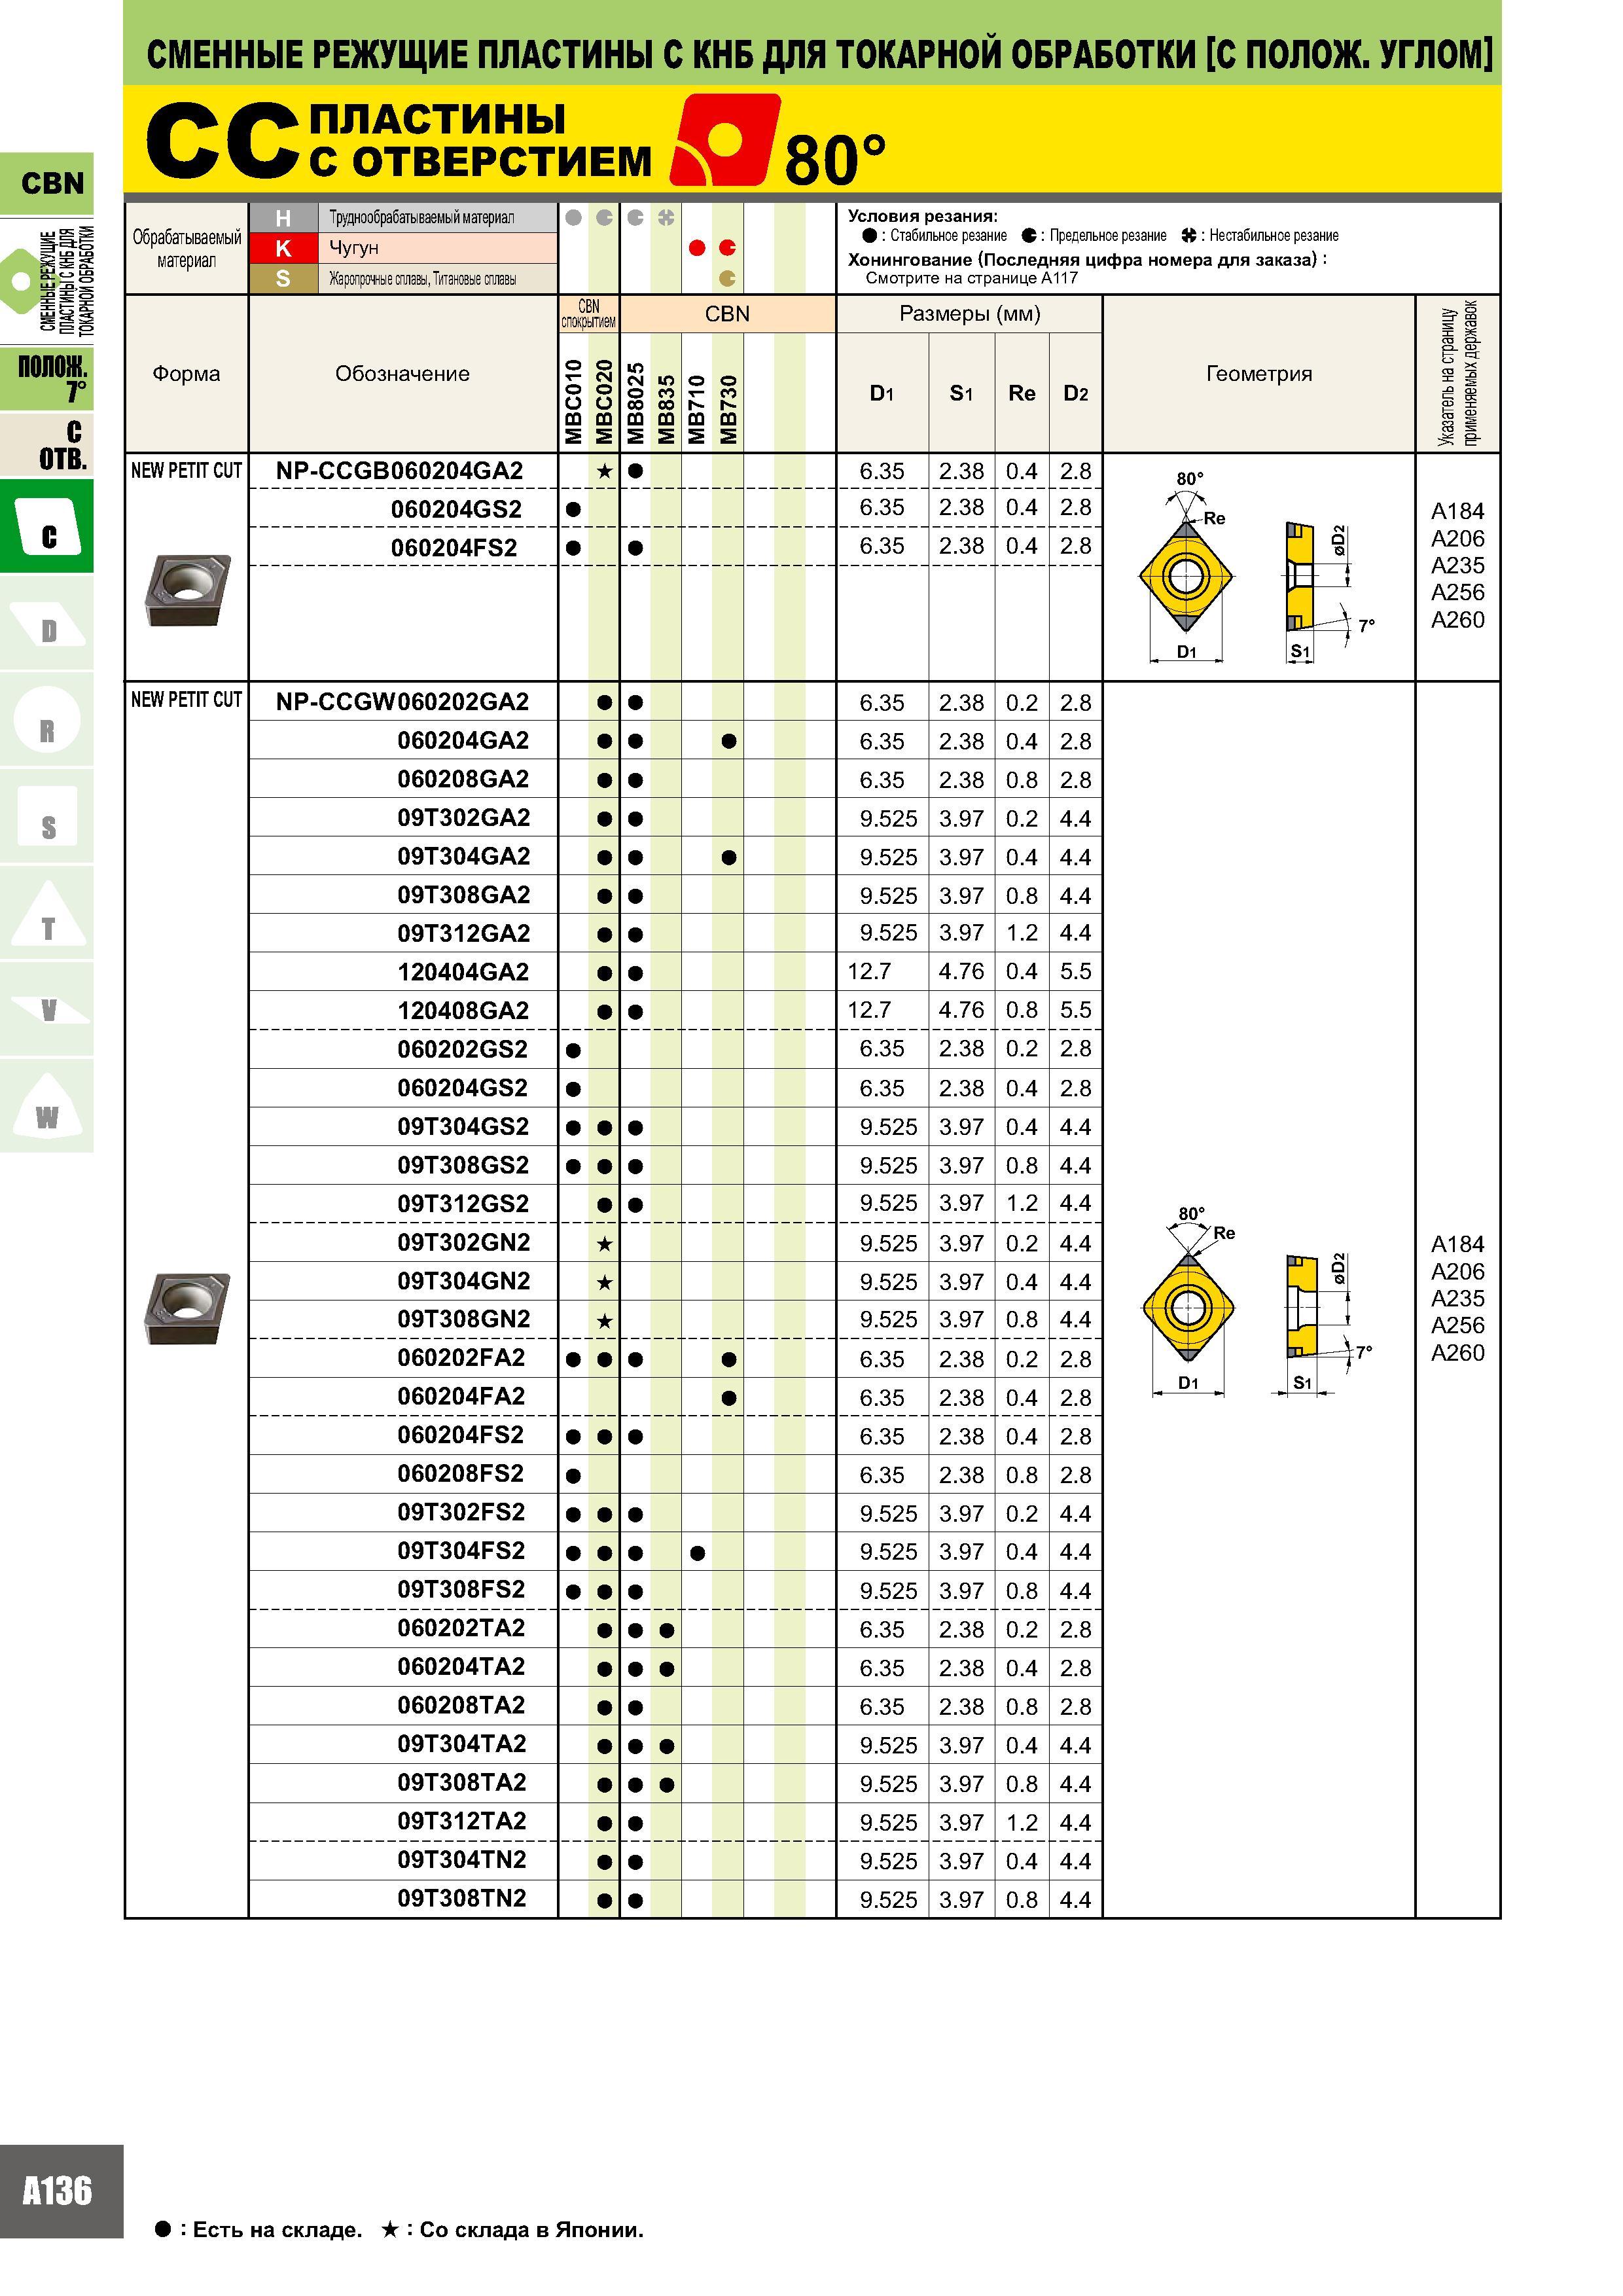Click the olive S material swatch

tap(283, 279)
